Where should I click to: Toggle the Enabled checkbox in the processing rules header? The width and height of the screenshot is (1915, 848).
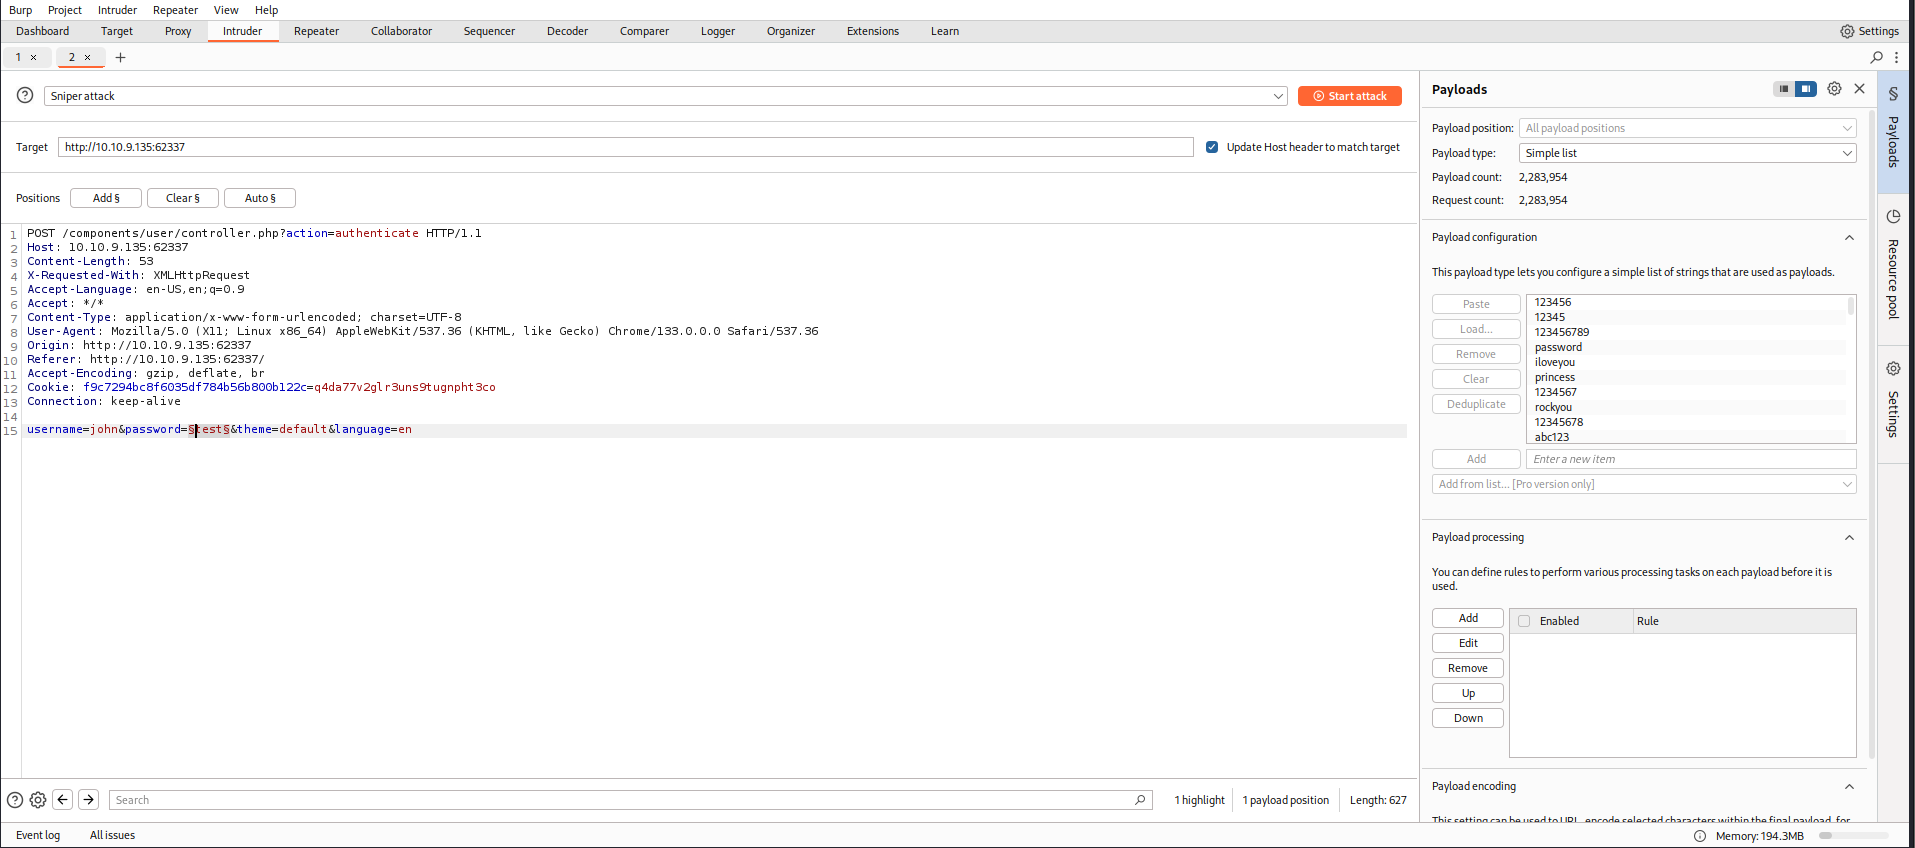pyautogui.click(x=1524, y=621)
